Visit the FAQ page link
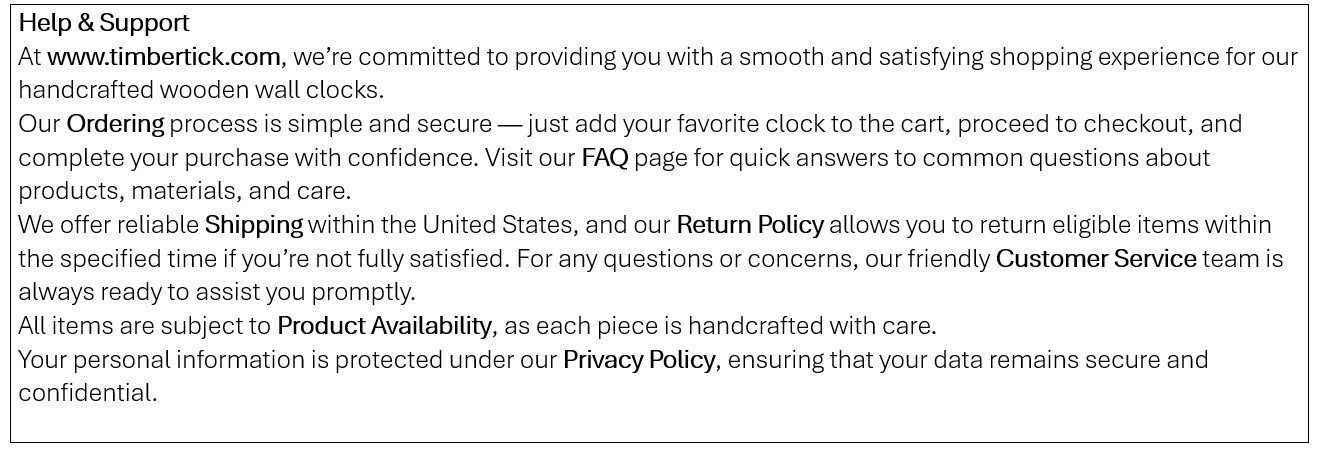Screen dimensions: 1320x452 click(x=604, y=158)
